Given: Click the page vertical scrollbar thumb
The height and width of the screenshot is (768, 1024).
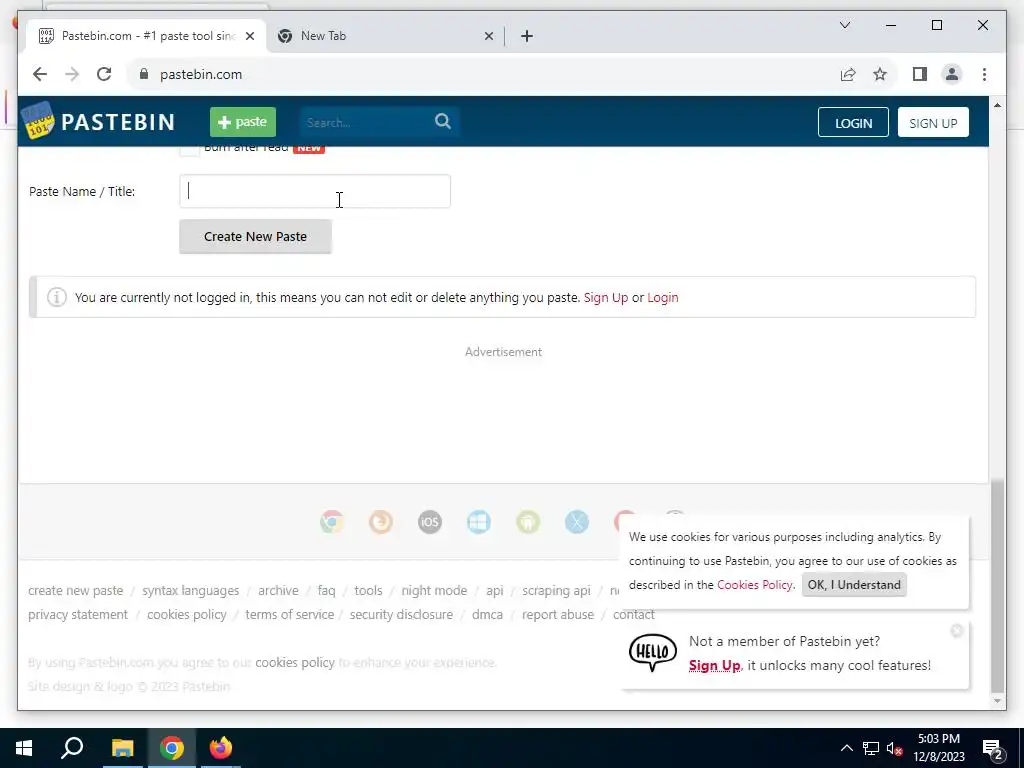Looking at the screenshot, I should (997, 584).
